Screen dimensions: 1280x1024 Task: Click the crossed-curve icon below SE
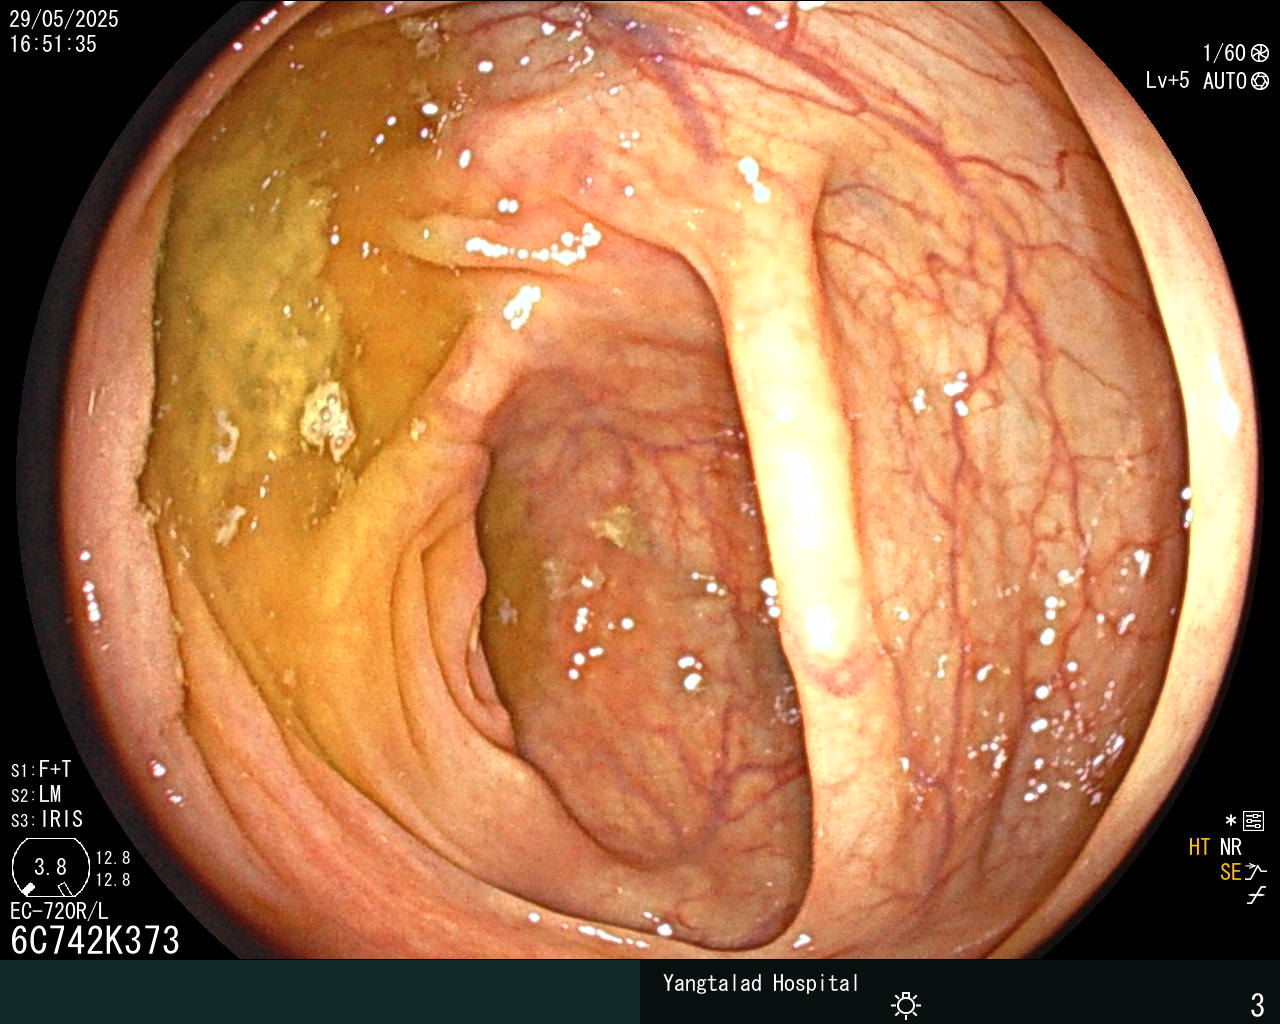(x=1256, y=896)
